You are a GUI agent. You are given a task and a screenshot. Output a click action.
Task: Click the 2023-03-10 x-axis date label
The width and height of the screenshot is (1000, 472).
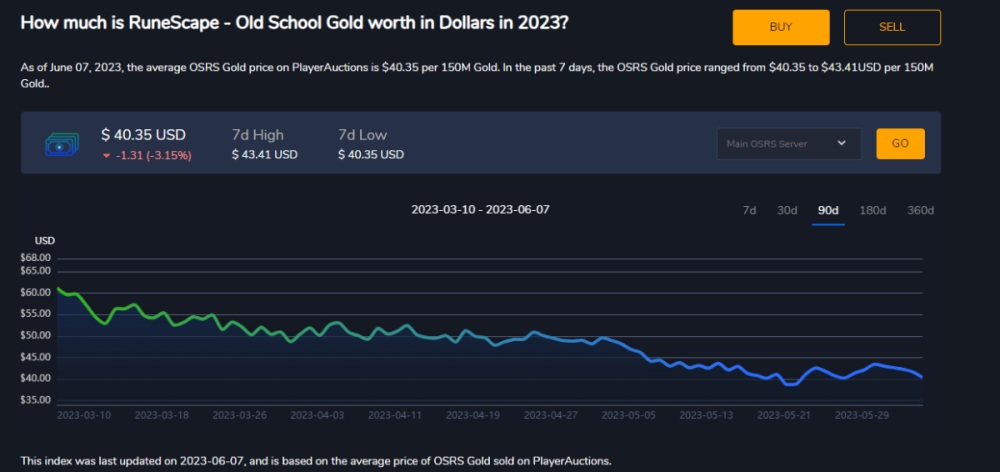[x=84, y=413]
